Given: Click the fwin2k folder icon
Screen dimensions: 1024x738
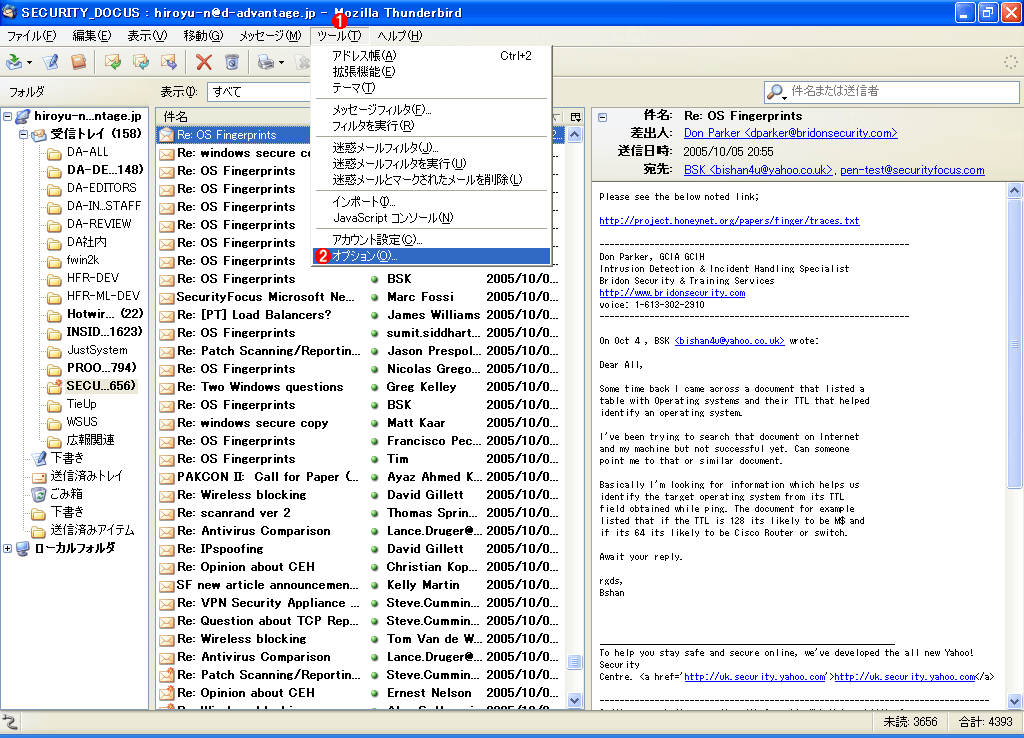Looking at the screenshot, I should tap(55, 261).
